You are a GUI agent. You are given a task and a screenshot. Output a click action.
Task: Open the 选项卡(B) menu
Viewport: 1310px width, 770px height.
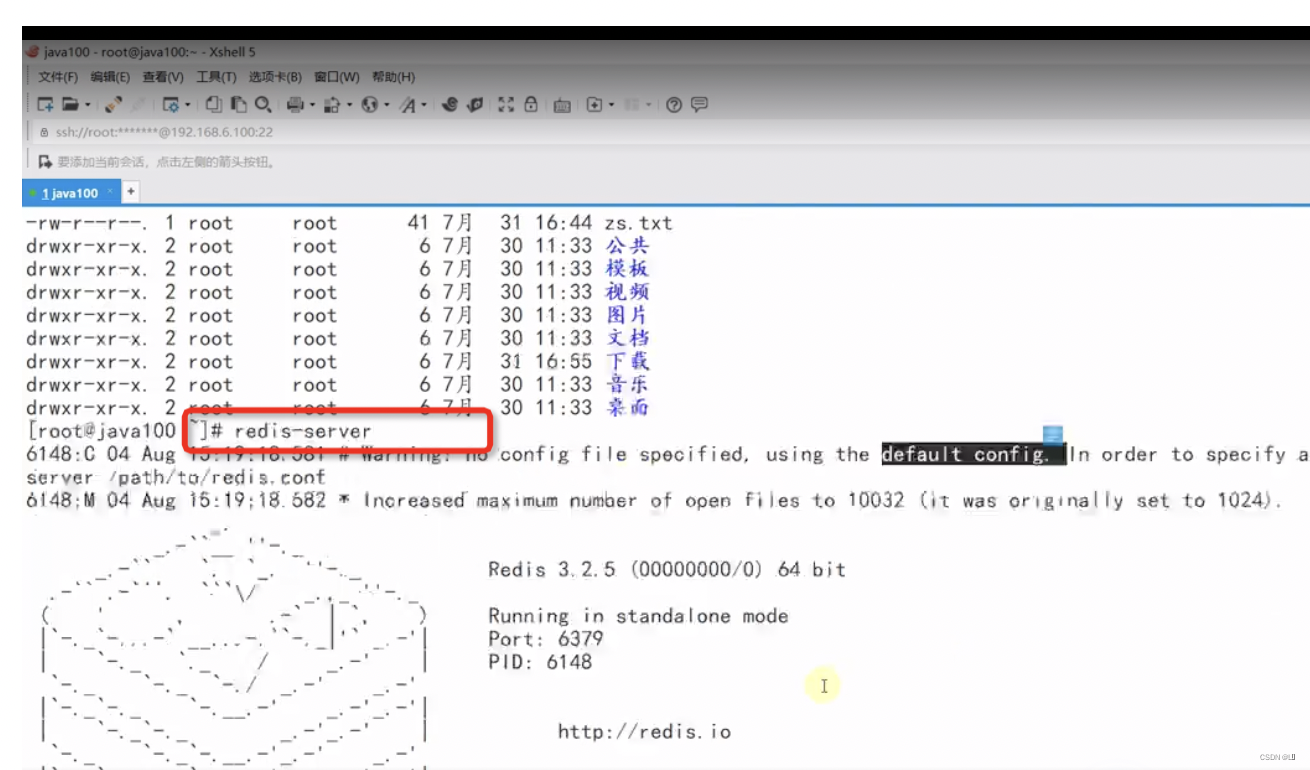click(x=275, y=77)
